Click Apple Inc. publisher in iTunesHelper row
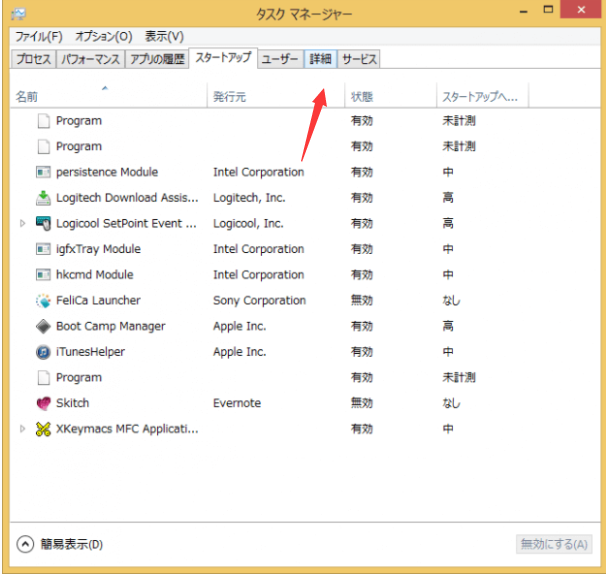 coord(240,352)
